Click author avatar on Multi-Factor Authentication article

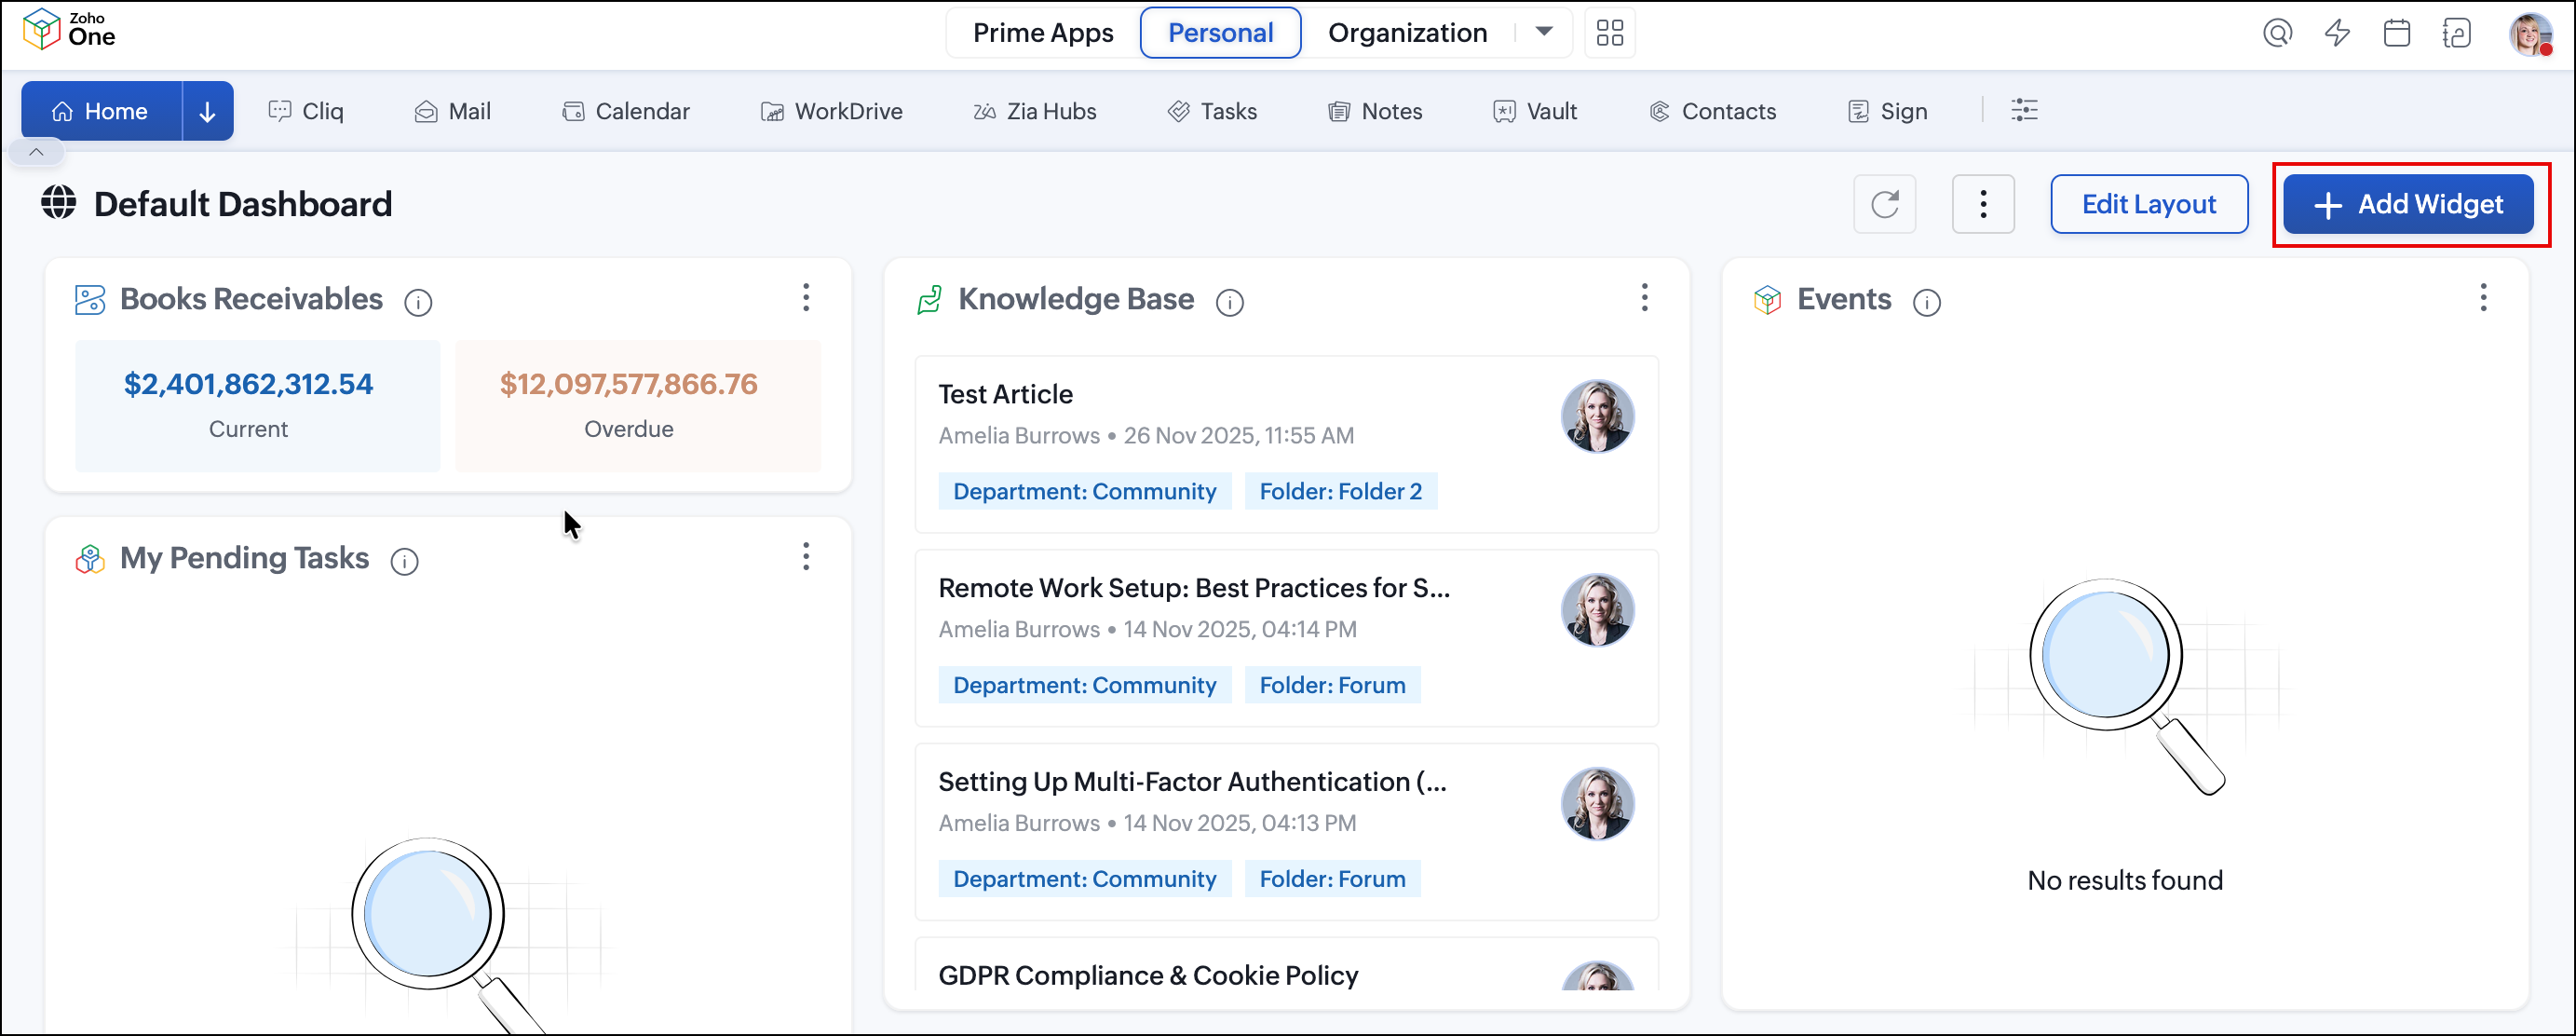click(1597, 804)
